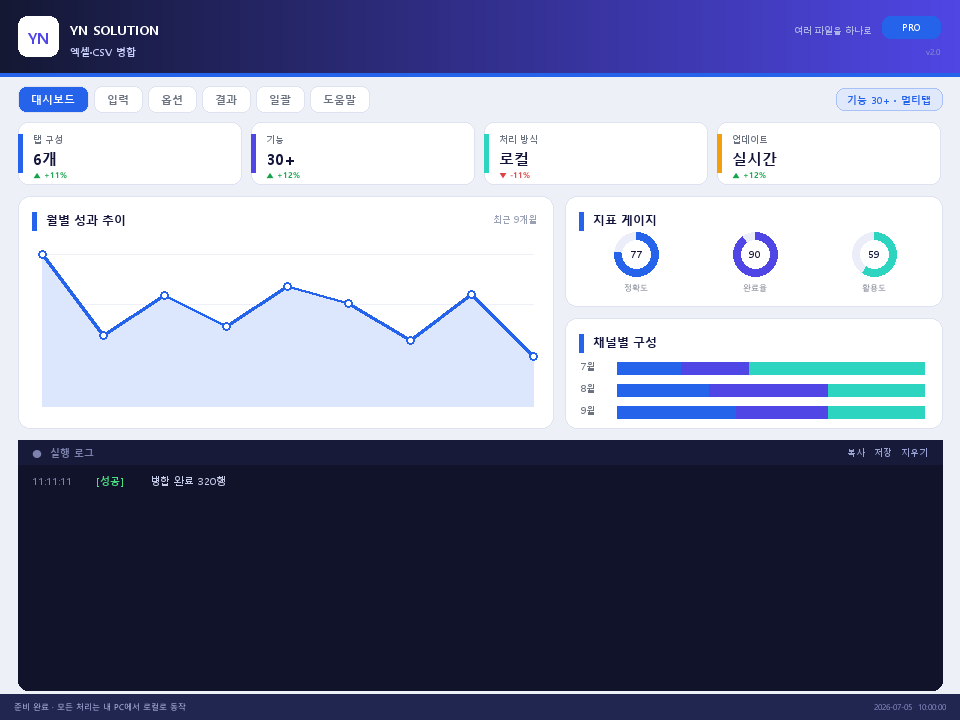Switch to the 입력 tab

pos(118,100)
